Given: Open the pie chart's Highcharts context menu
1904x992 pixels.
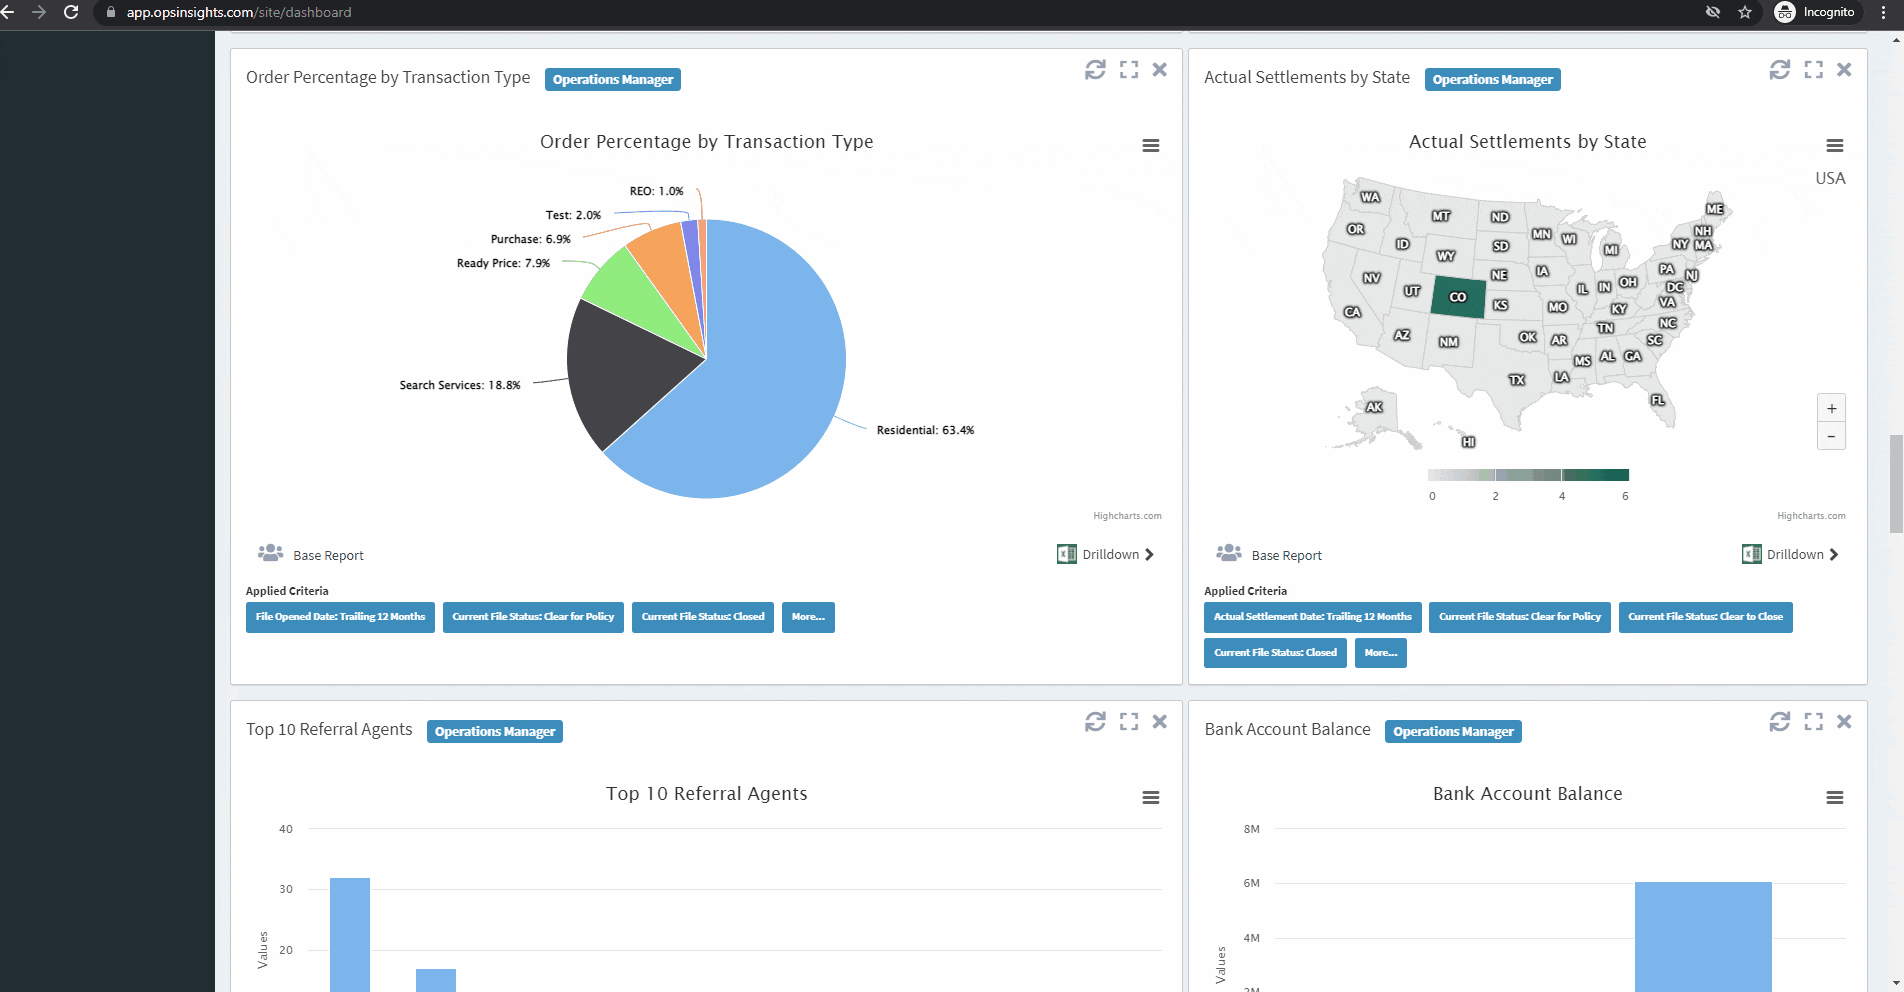Looking at the screenshot, I should (x=1150, y=145).
